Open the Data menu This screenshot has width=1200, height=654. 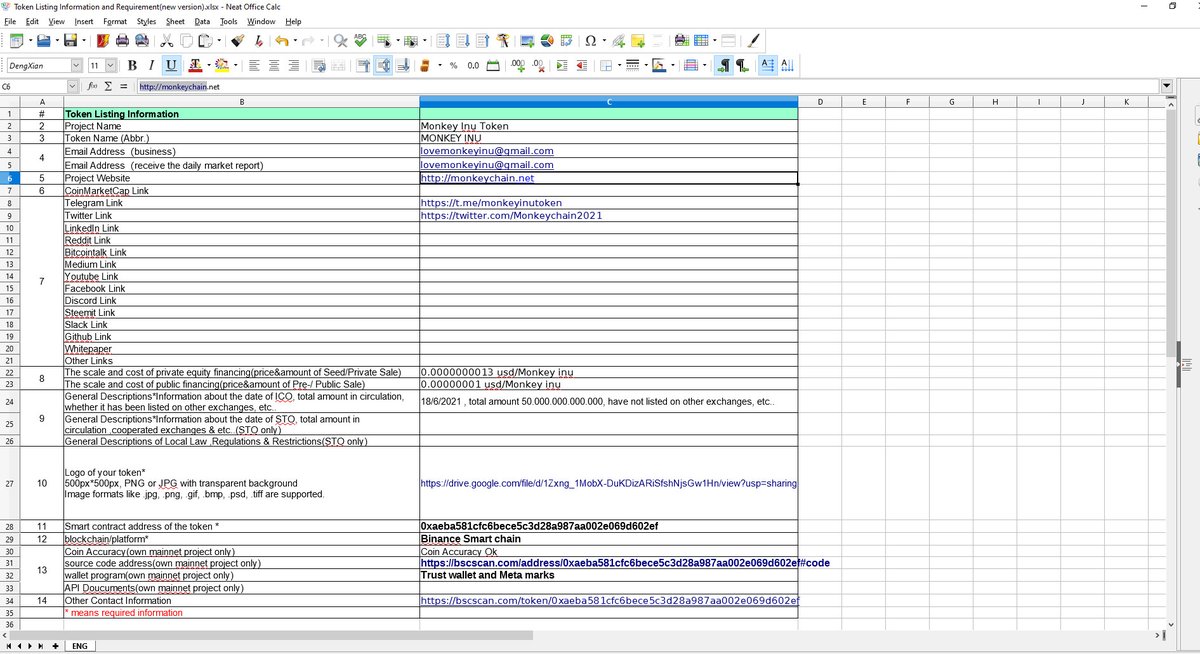[x=202, y=21]
